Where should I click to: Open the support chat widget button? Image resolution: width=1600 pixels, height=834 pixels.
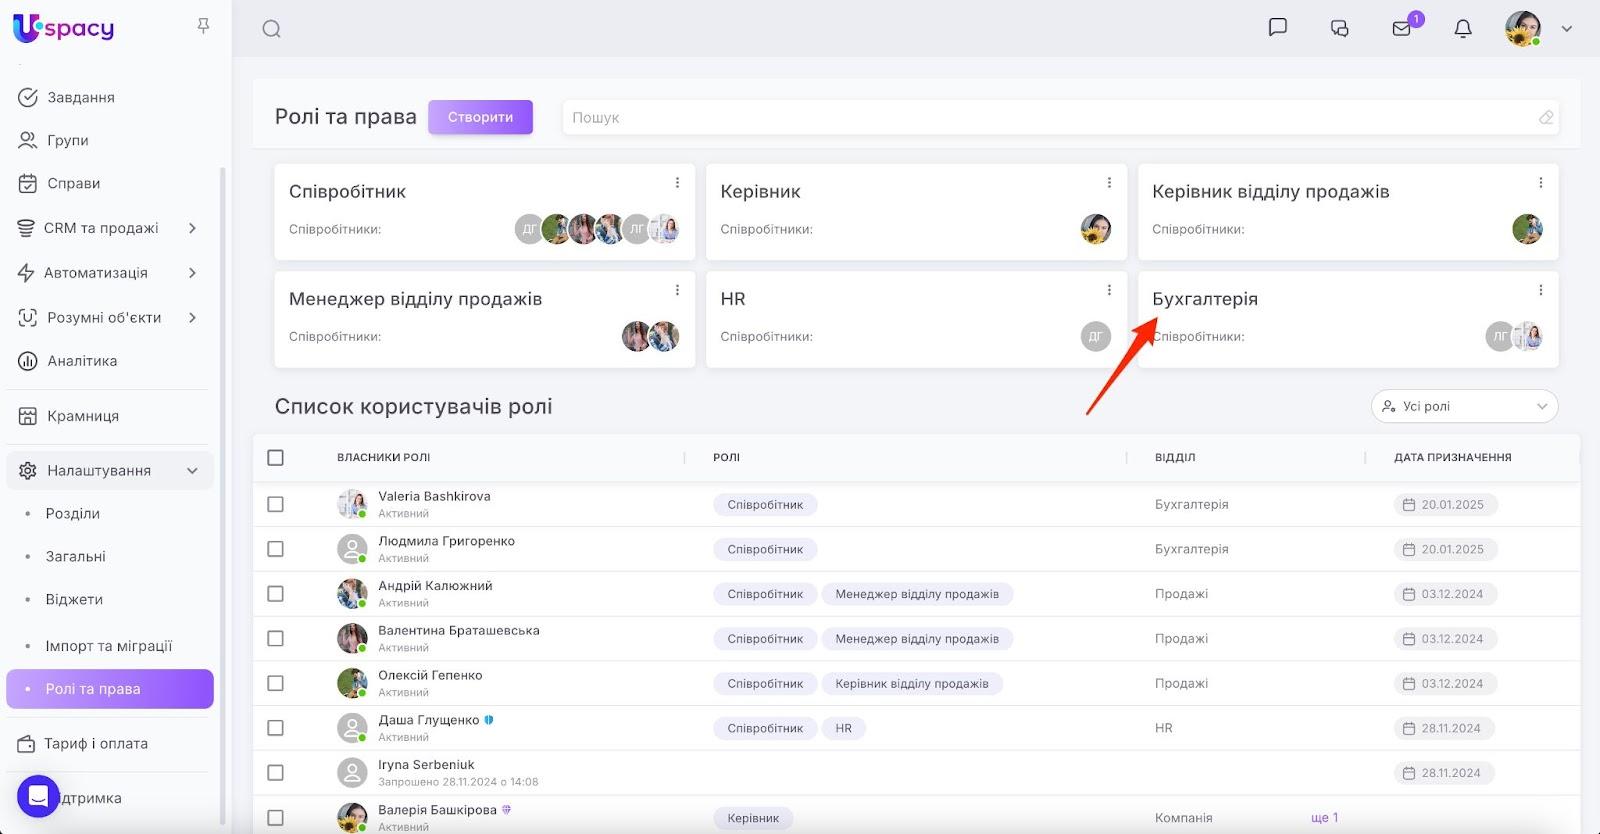38,797
